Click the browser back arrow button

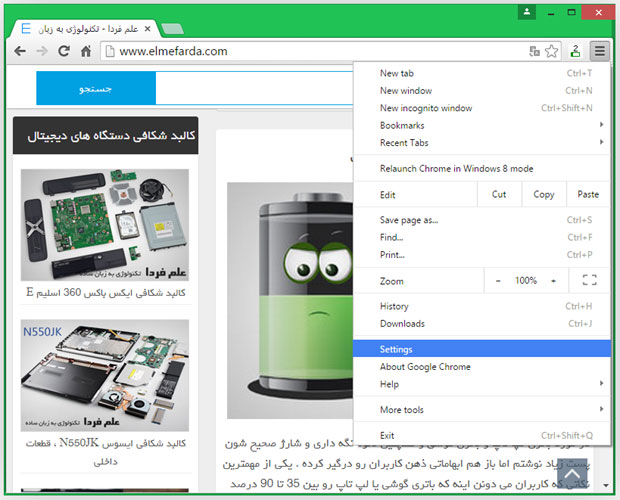[x=19, y=51]
